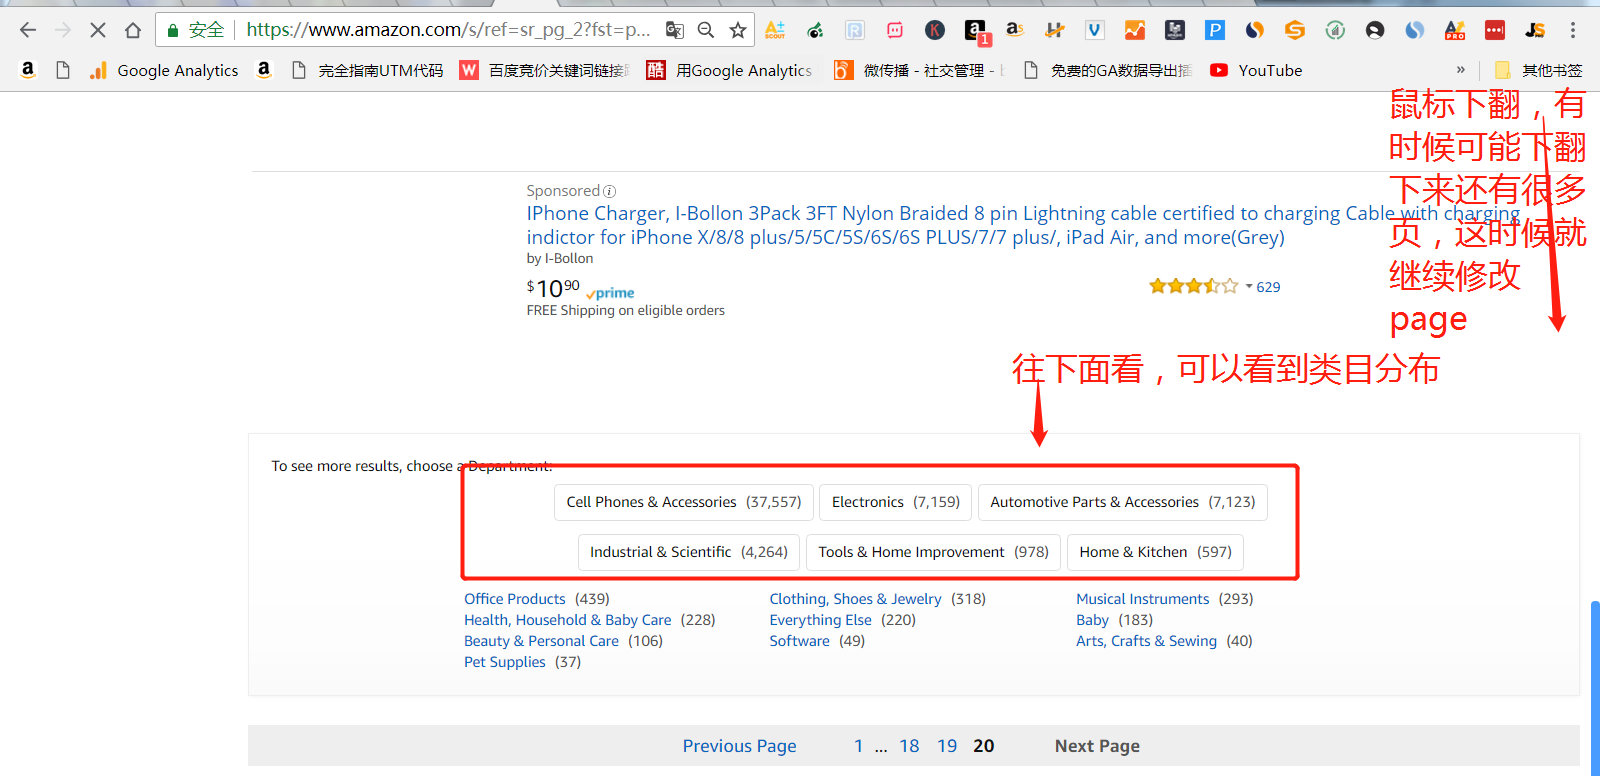Screen dimensions: 1600x776
Task: Open the 用Google Analytics bookmark
Action: (730, 70)
